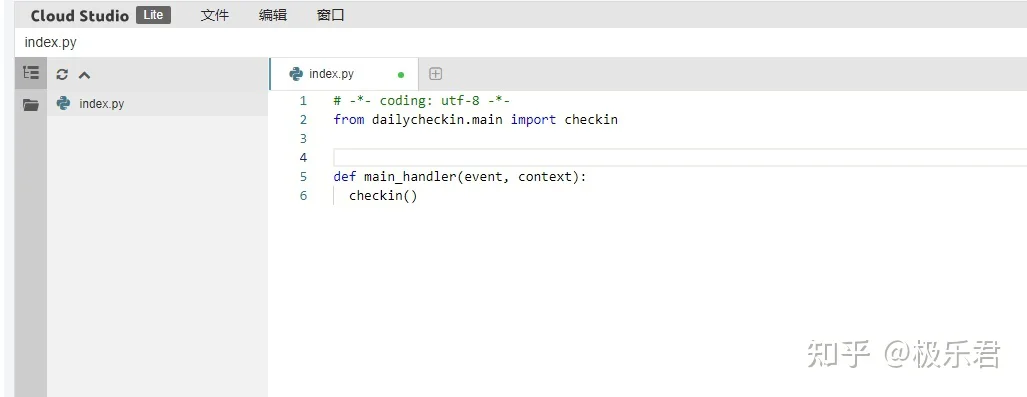Open the 窗口 menu
Screen dimensions: 1027x397
coord(331,15)
